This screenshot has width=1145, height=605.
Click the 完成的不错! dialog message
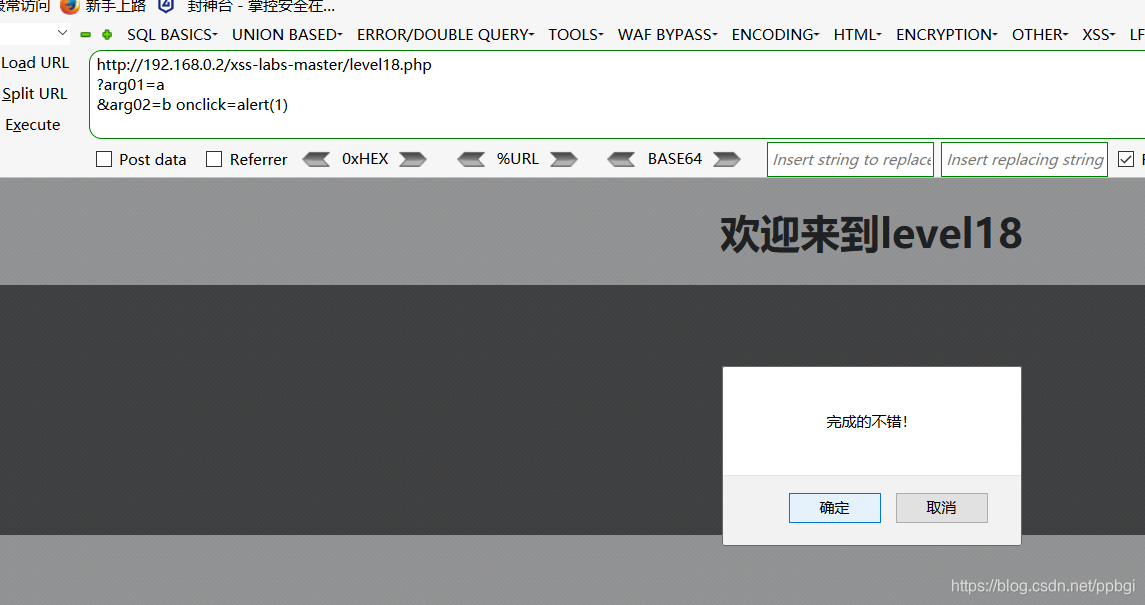pos(867,422)
